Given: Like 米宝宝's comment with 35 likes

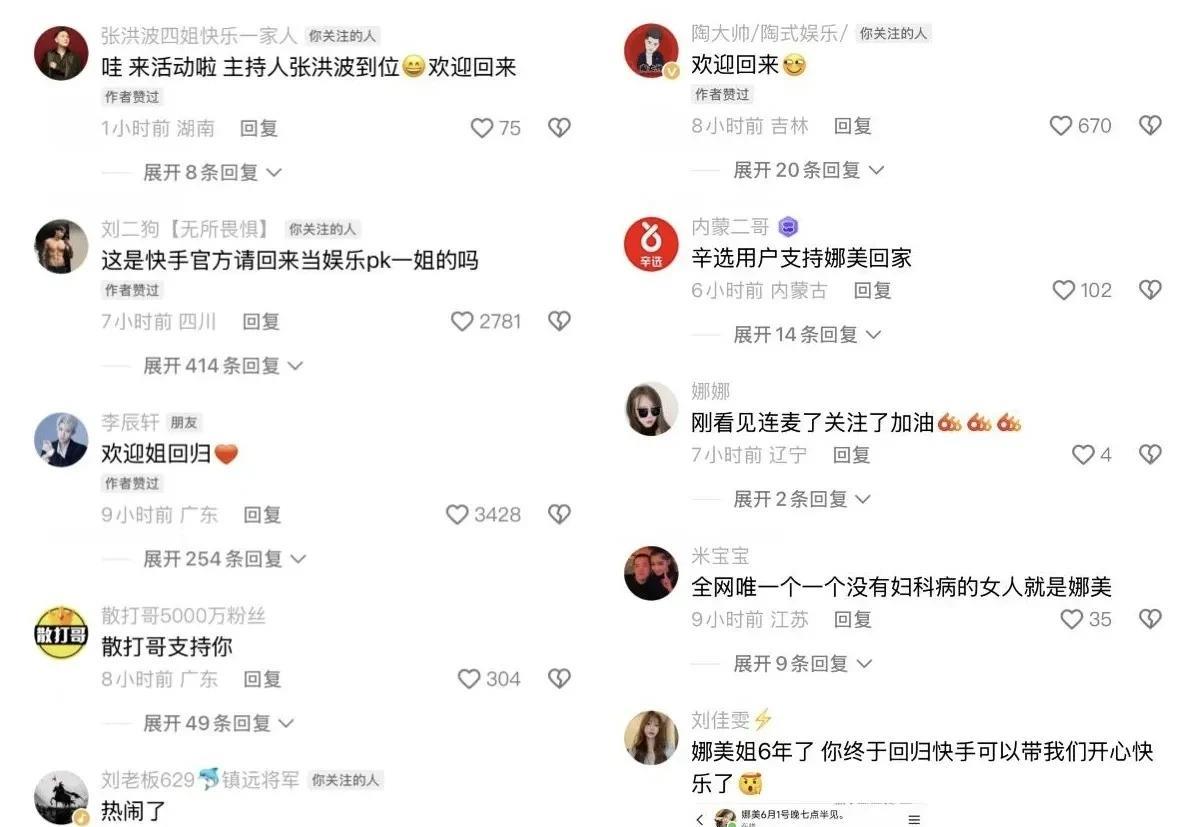Looking at the screenshot, I should pyautogui.click(x=1071, y=619).
